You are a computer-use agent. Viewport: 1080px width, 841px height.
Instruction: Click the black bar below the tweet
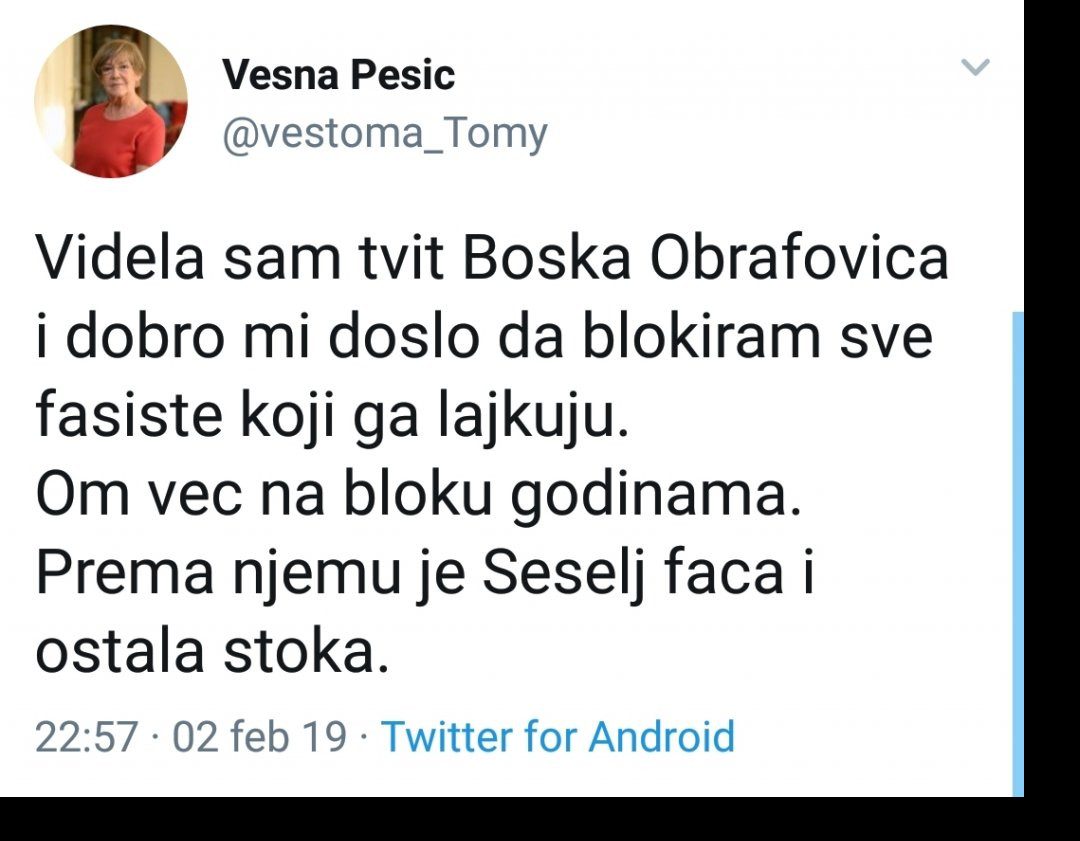(x=540, y=819)
